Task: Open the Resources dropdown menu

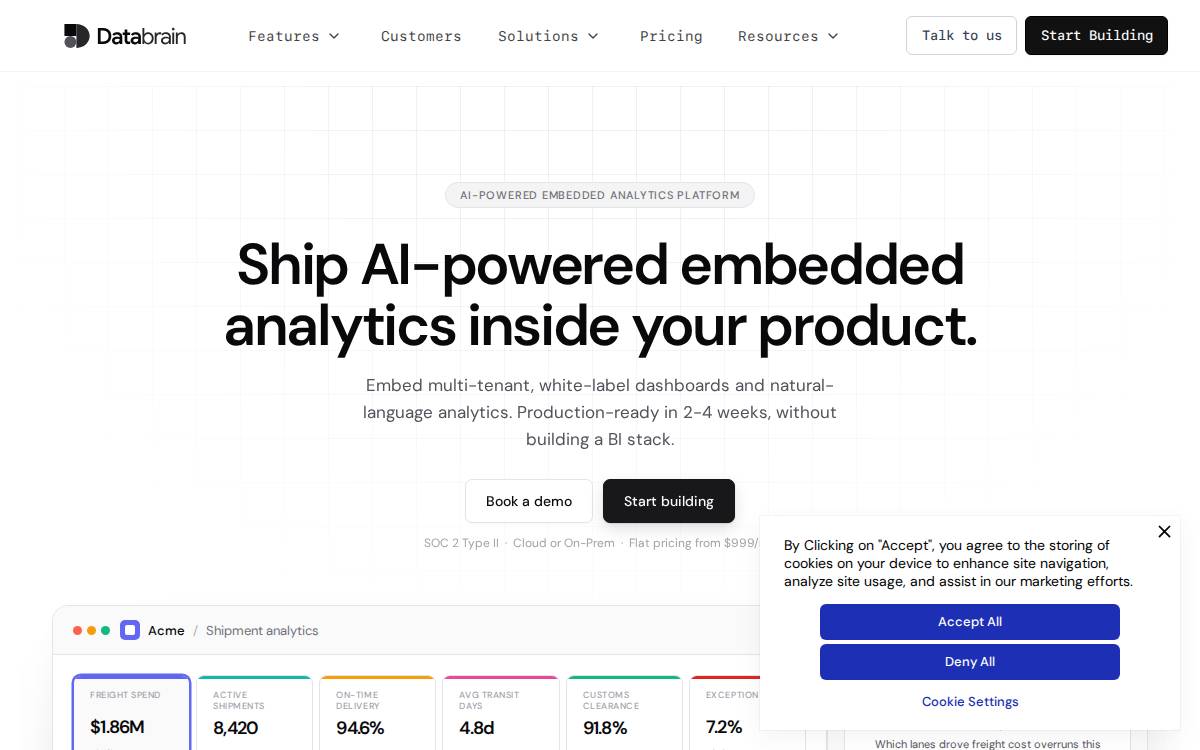Action: 788,36
